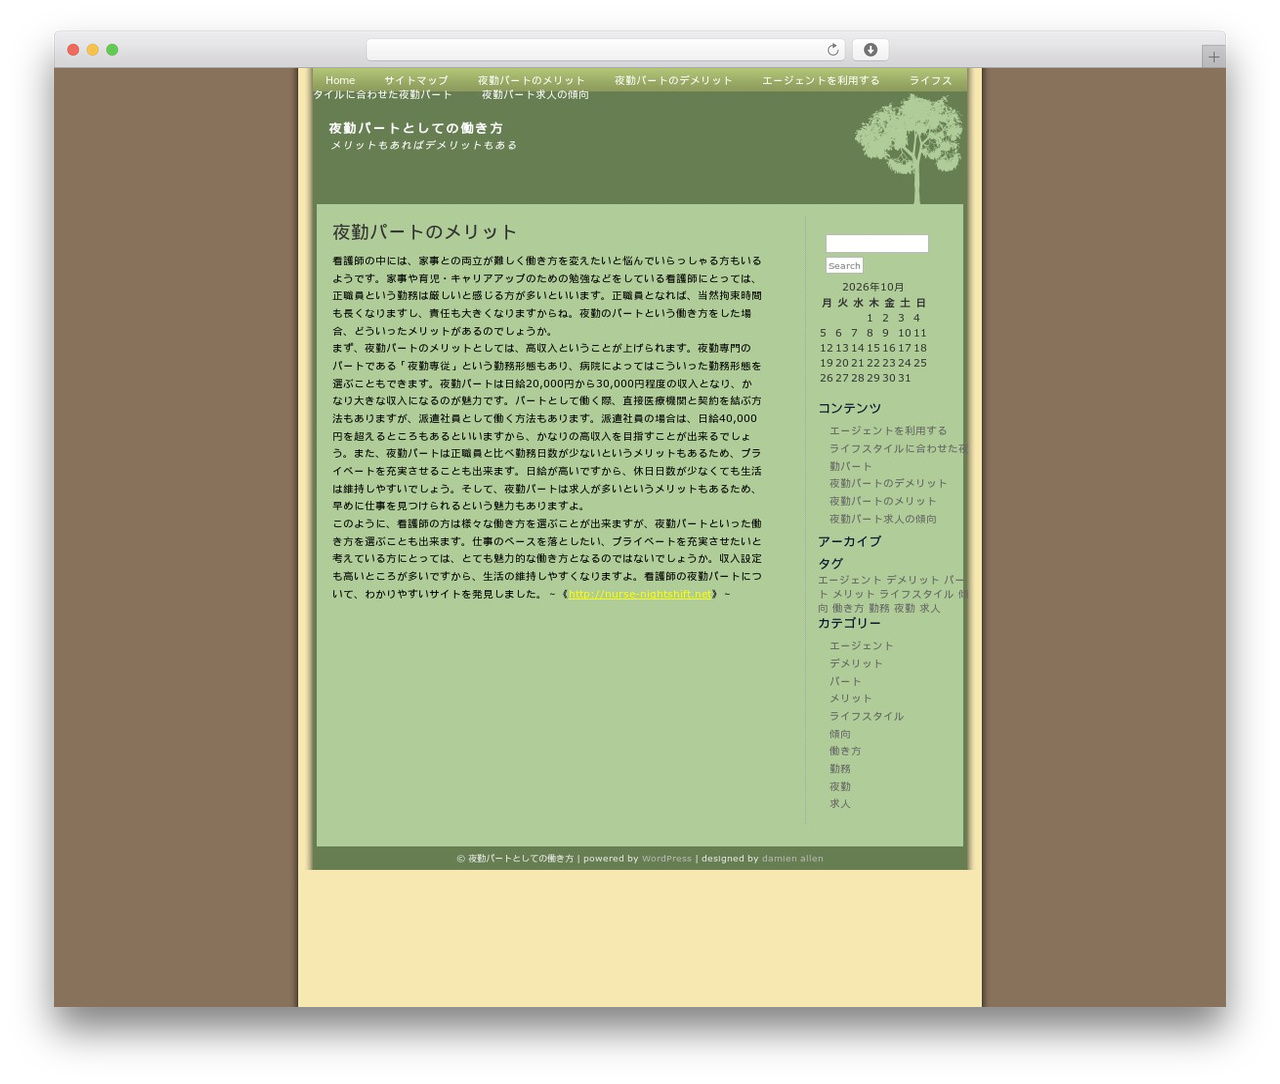Click day 15 in the calendar
Viewport: 1280px width, 1084px height.
tap(873, 348)
